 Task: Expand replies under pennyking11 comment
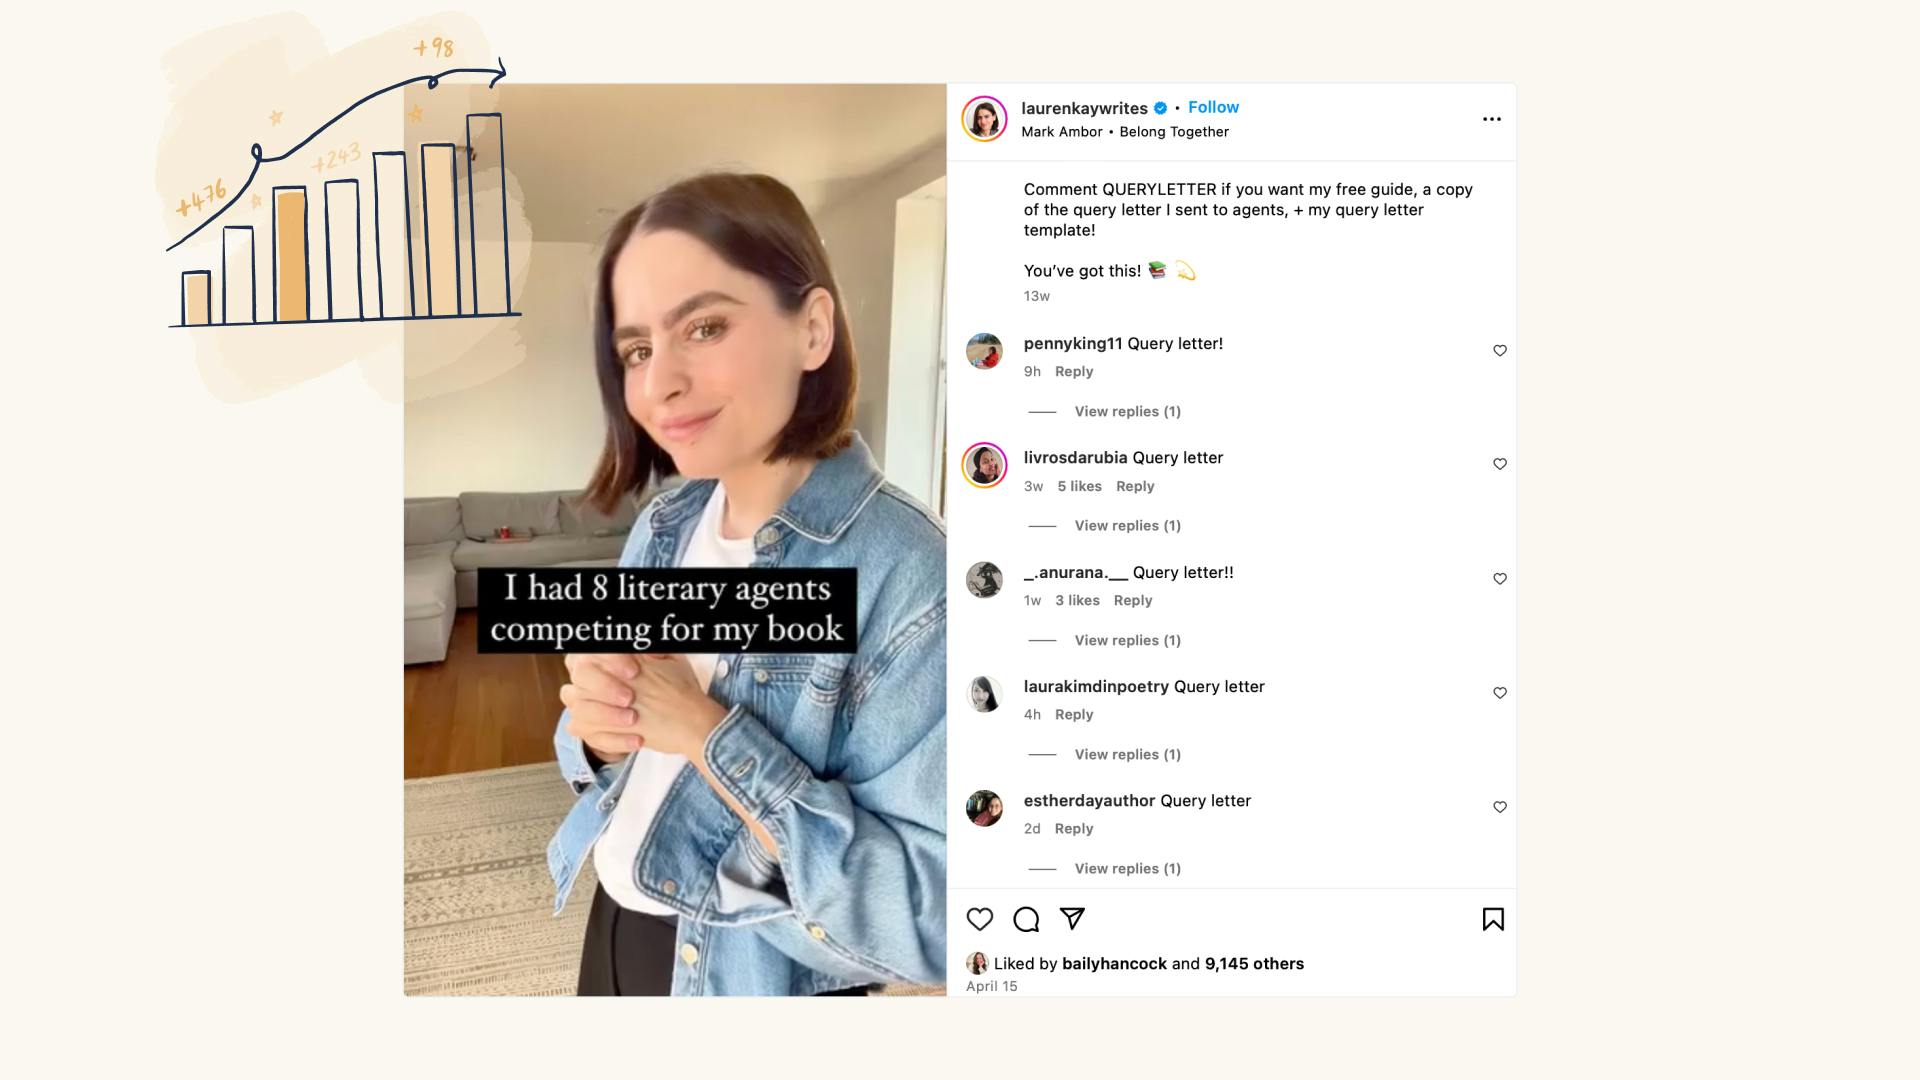point(1126,410)
